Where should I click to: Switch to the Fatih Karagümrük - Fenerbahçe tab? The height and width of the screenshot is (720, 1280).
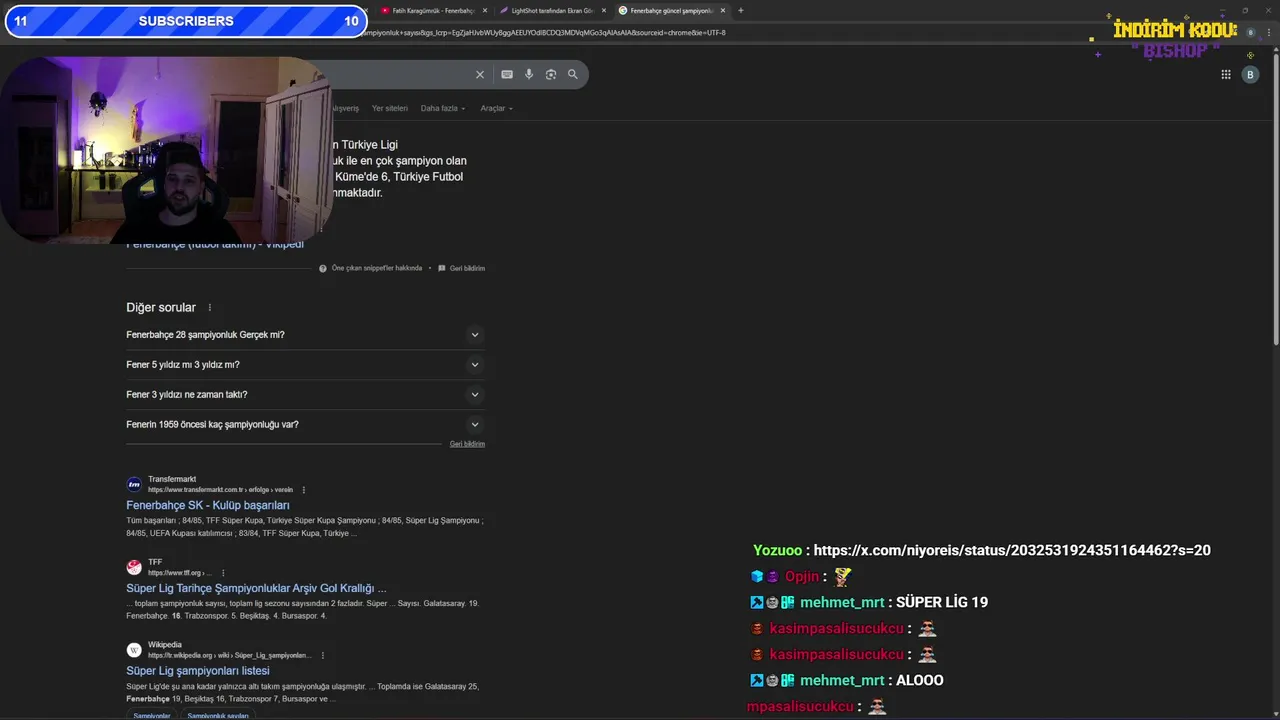[x=433, y=10]
